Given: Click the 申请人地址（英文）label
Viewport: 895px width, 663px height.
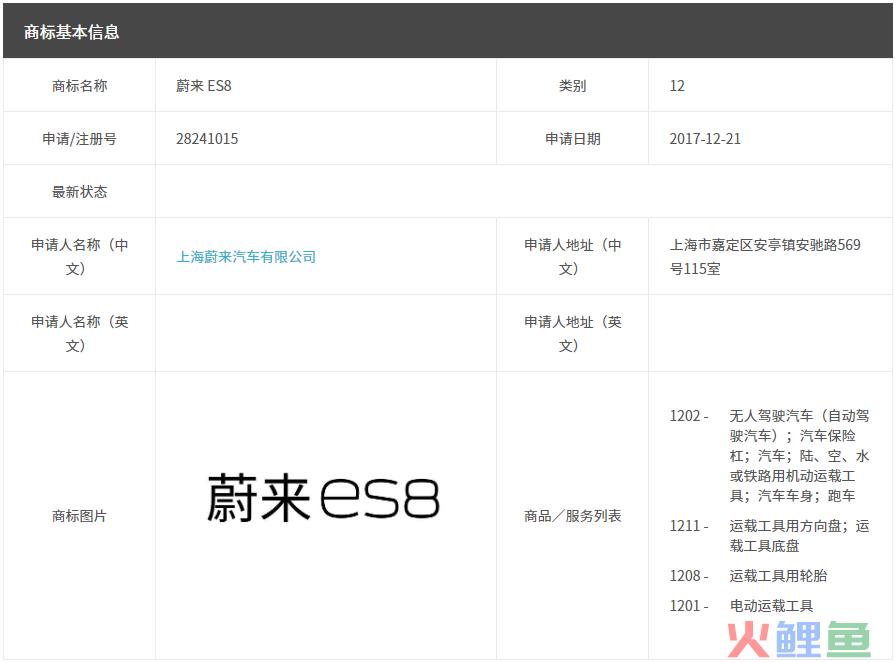Looking at the screenshot, I should [x=573, y=333].
